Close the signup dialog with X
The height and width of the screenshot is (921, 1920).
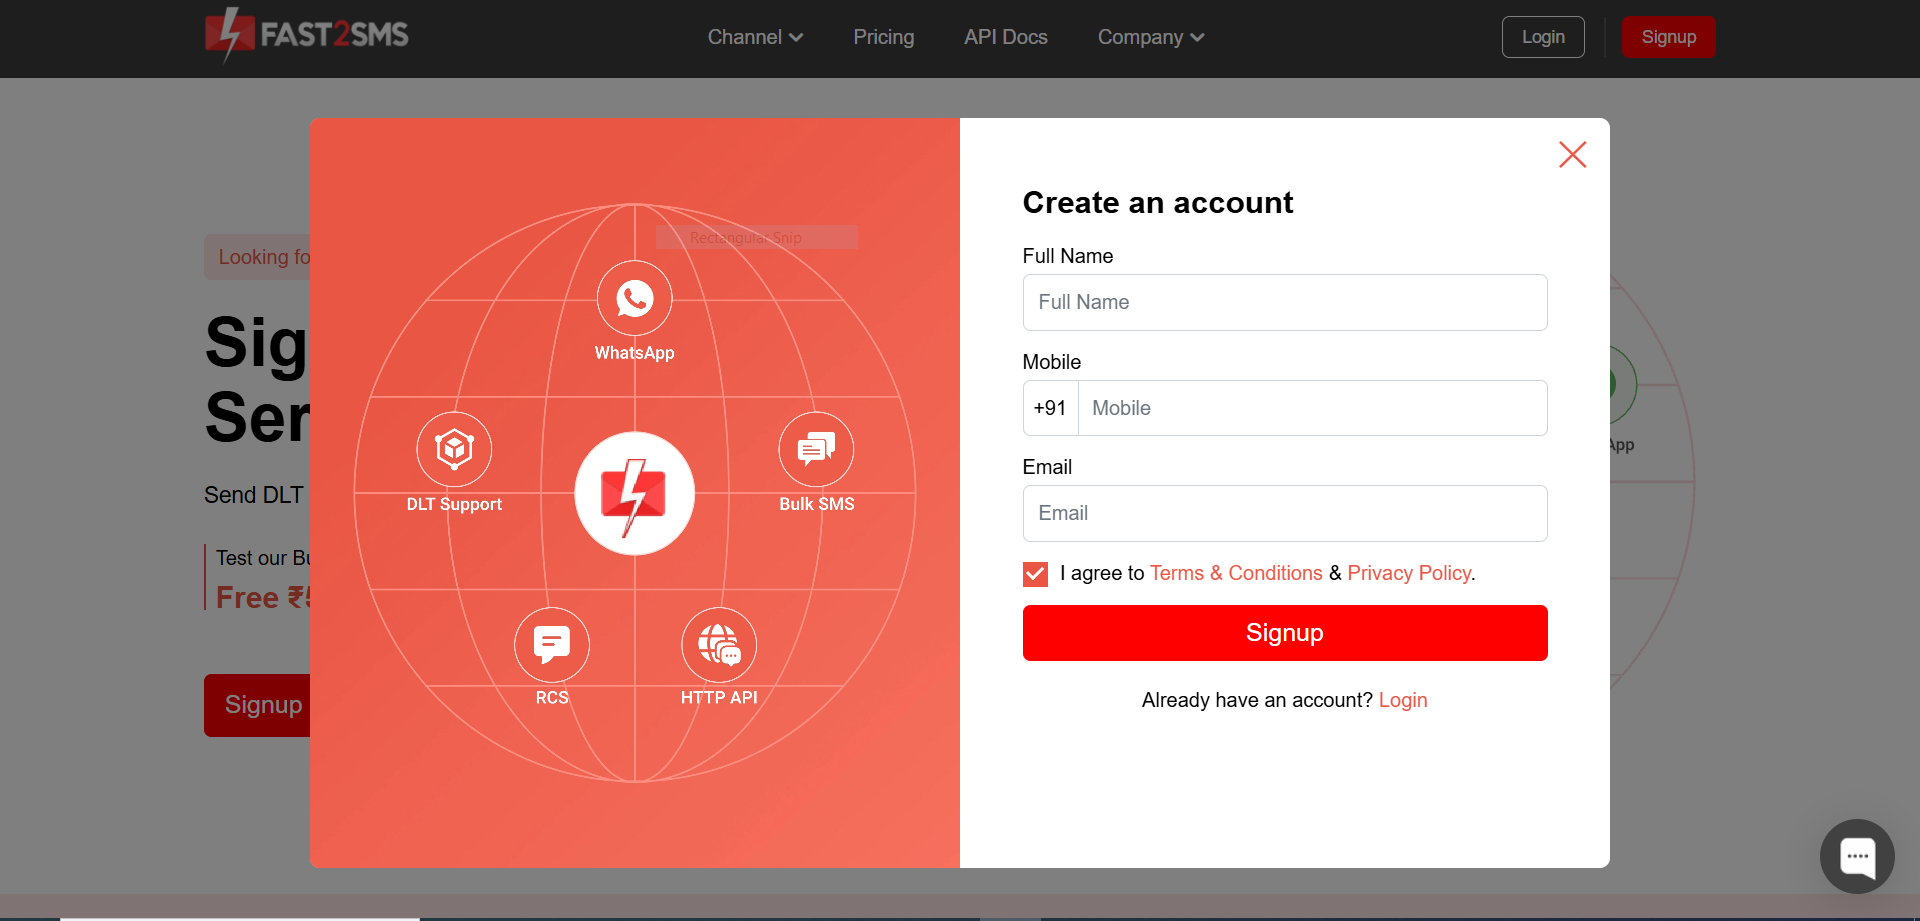click(1572, 154)
